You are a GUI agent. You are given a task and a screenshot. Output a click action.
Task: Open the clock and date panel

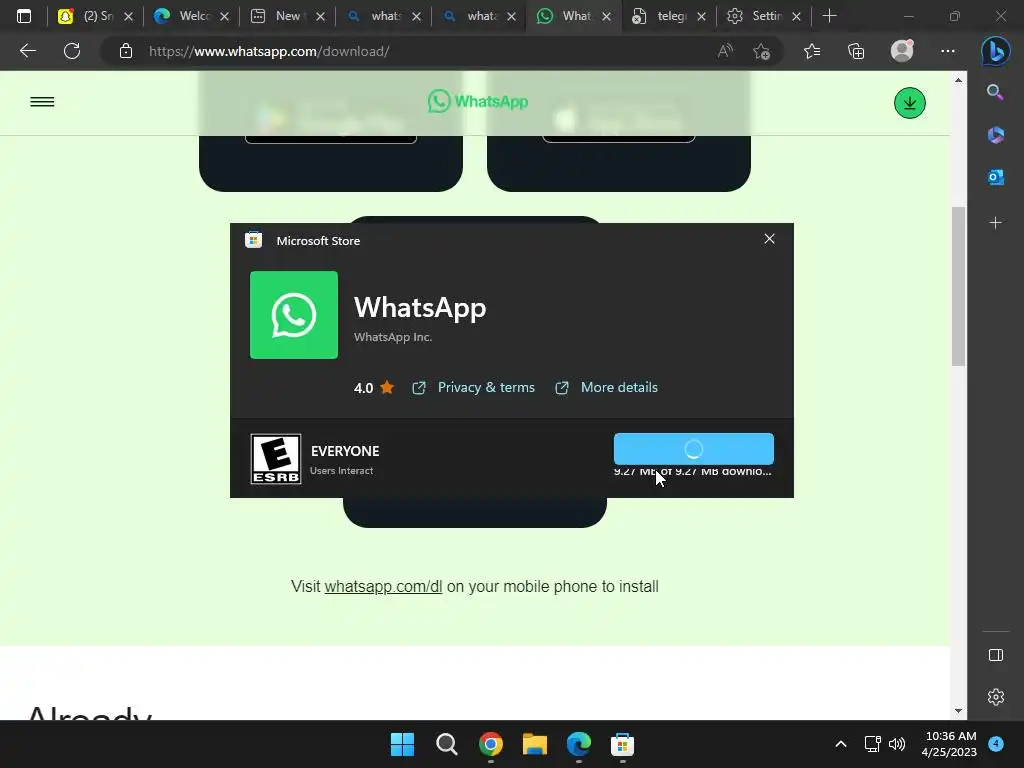[x=950, y=744]
